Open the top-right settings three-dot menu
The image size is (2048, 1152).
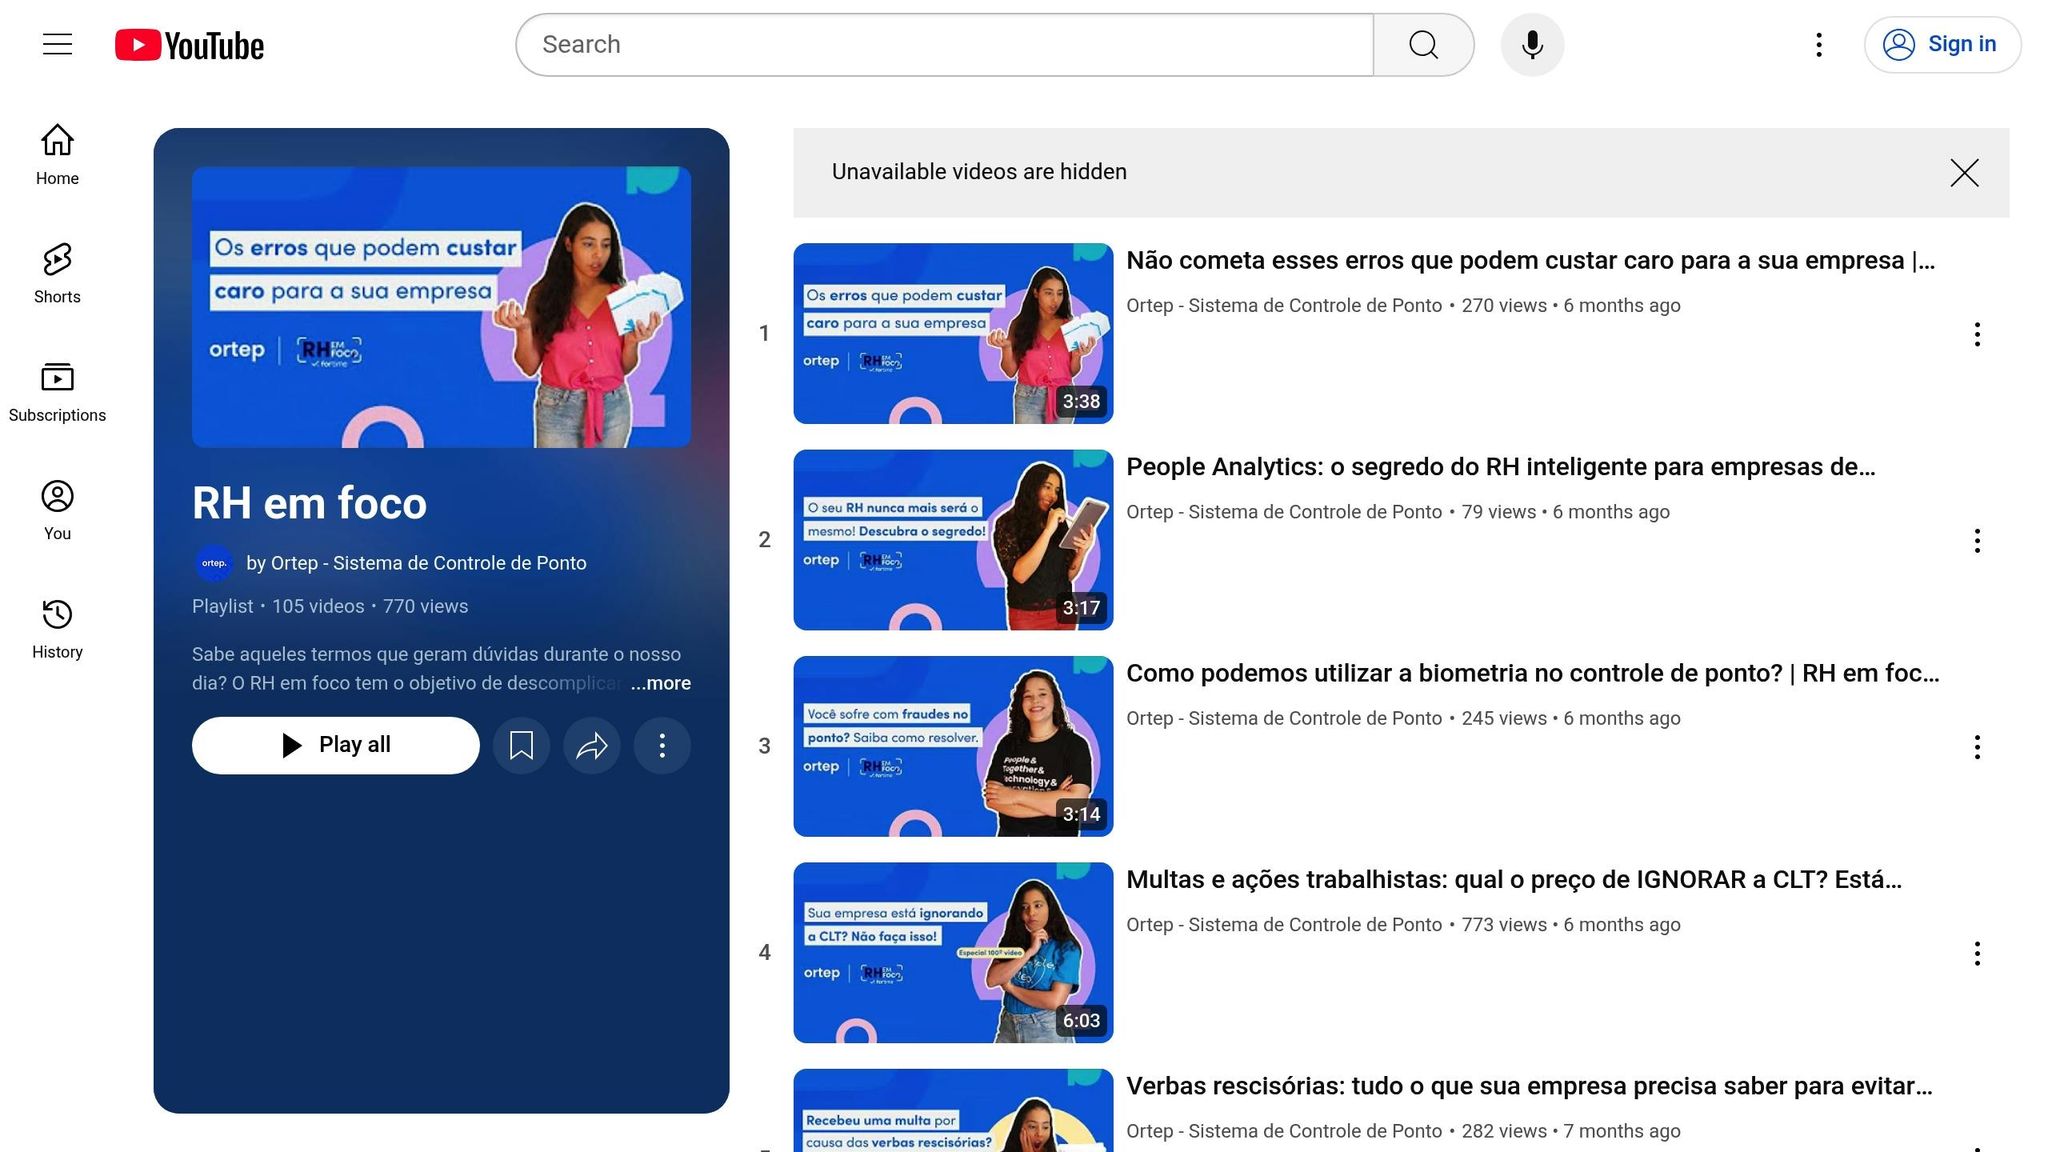click(1819, 45)
